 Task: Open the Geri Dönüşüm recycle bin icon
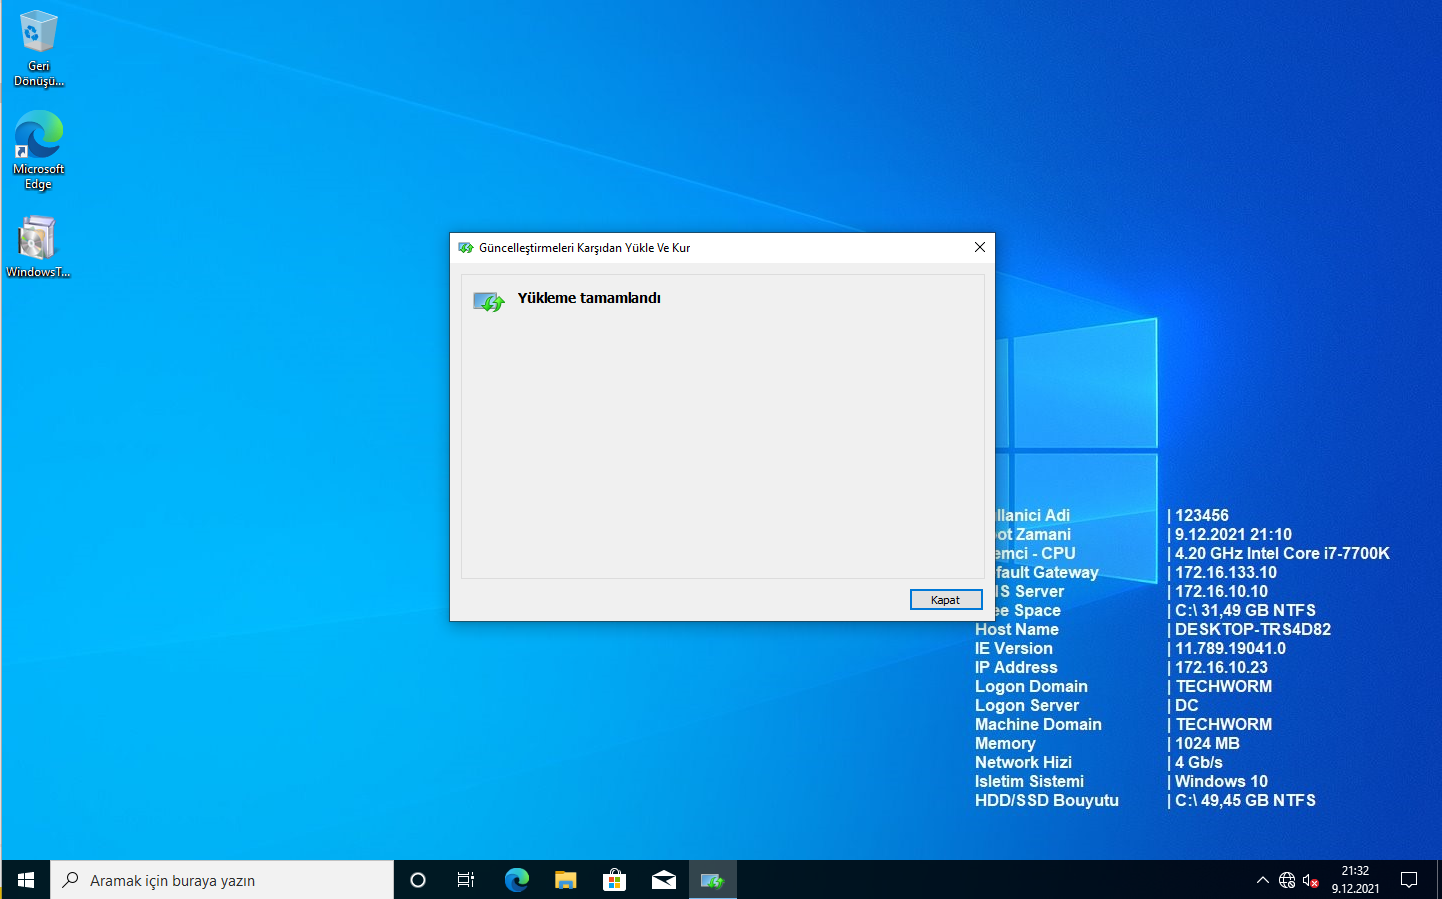point(38,47)
